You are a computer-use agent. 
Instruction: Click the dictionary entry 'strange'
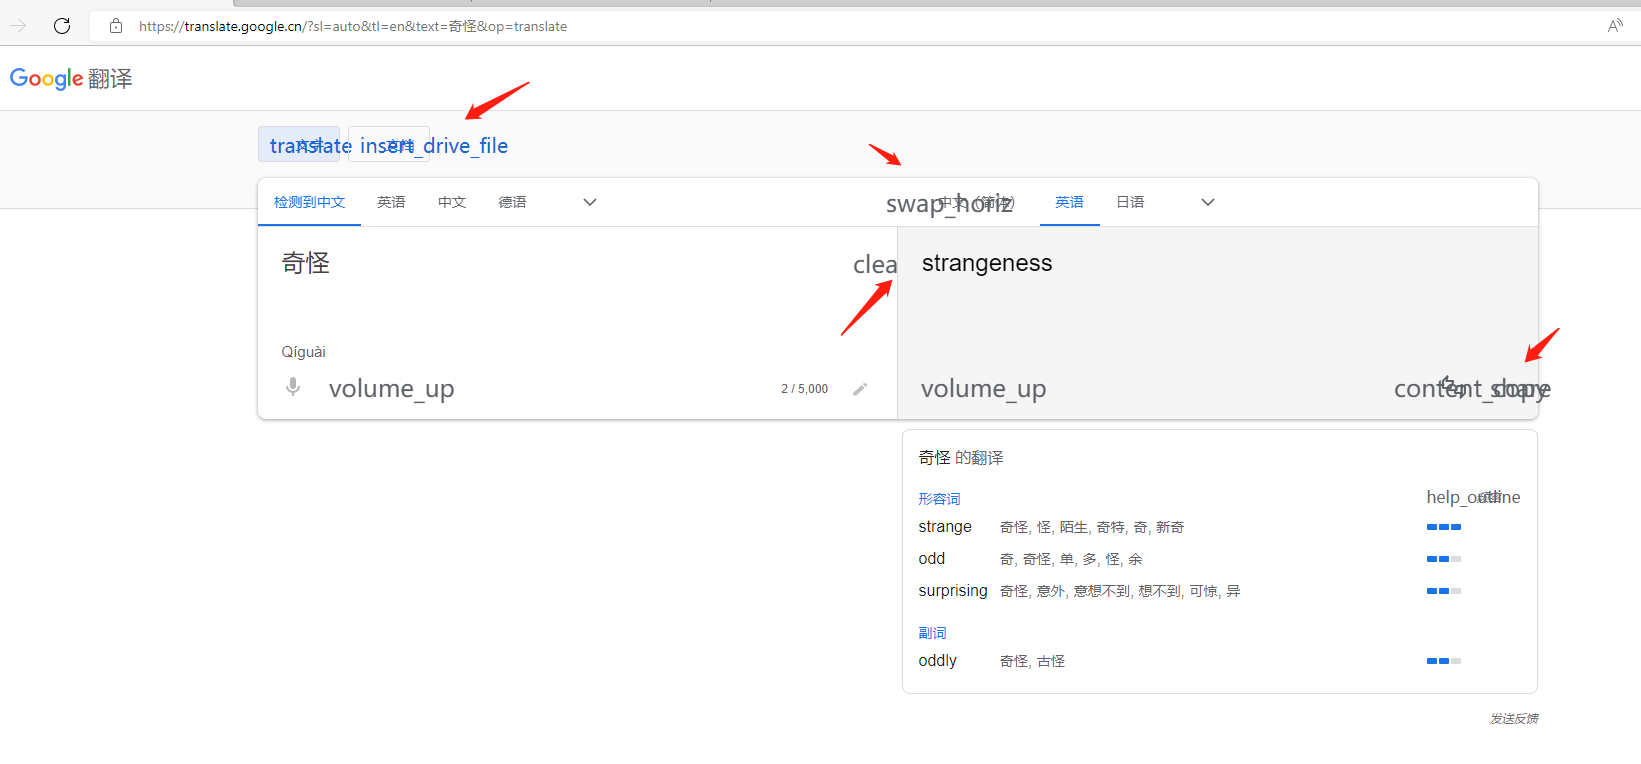tap(945, 527)
